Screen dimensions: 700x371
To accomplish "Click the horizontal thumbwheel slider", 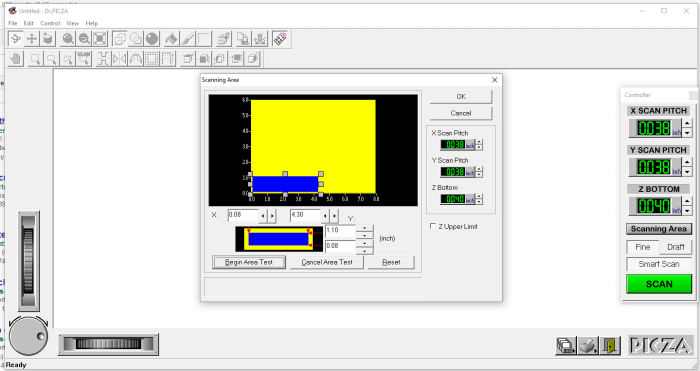I will [108, 344].
